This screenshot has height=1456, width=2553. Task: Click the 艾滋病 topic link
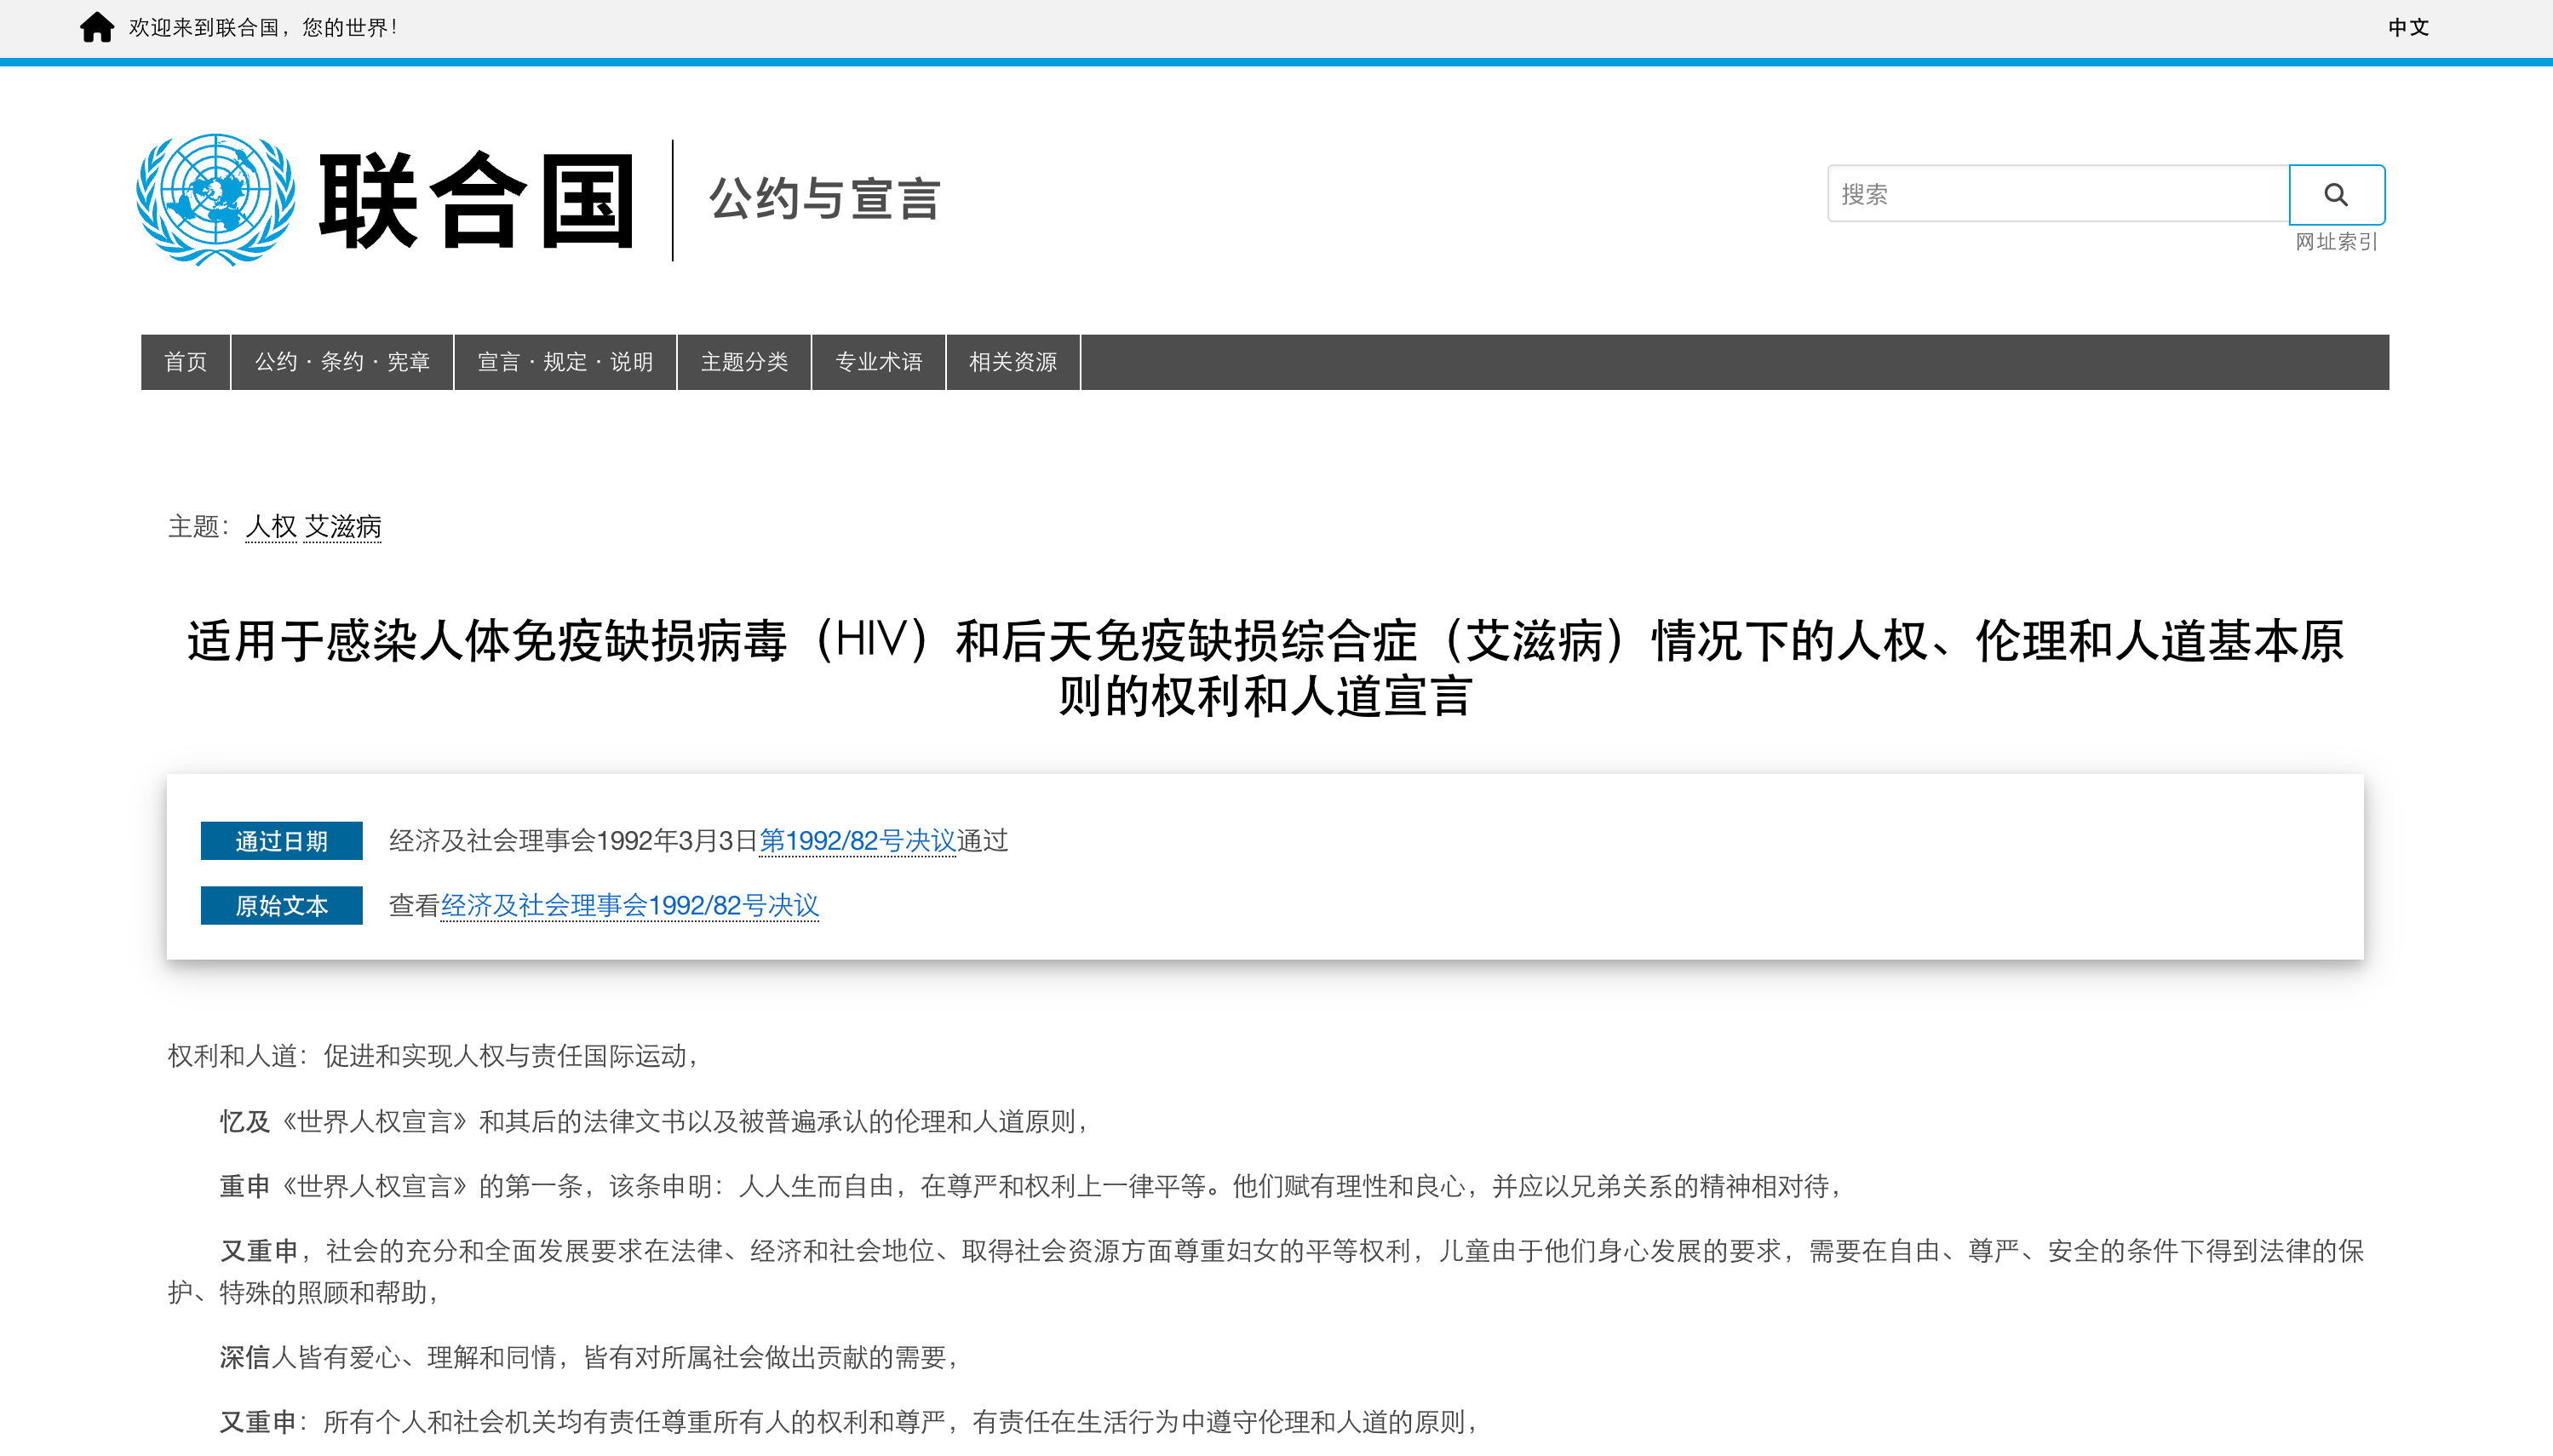coord(342,526)
